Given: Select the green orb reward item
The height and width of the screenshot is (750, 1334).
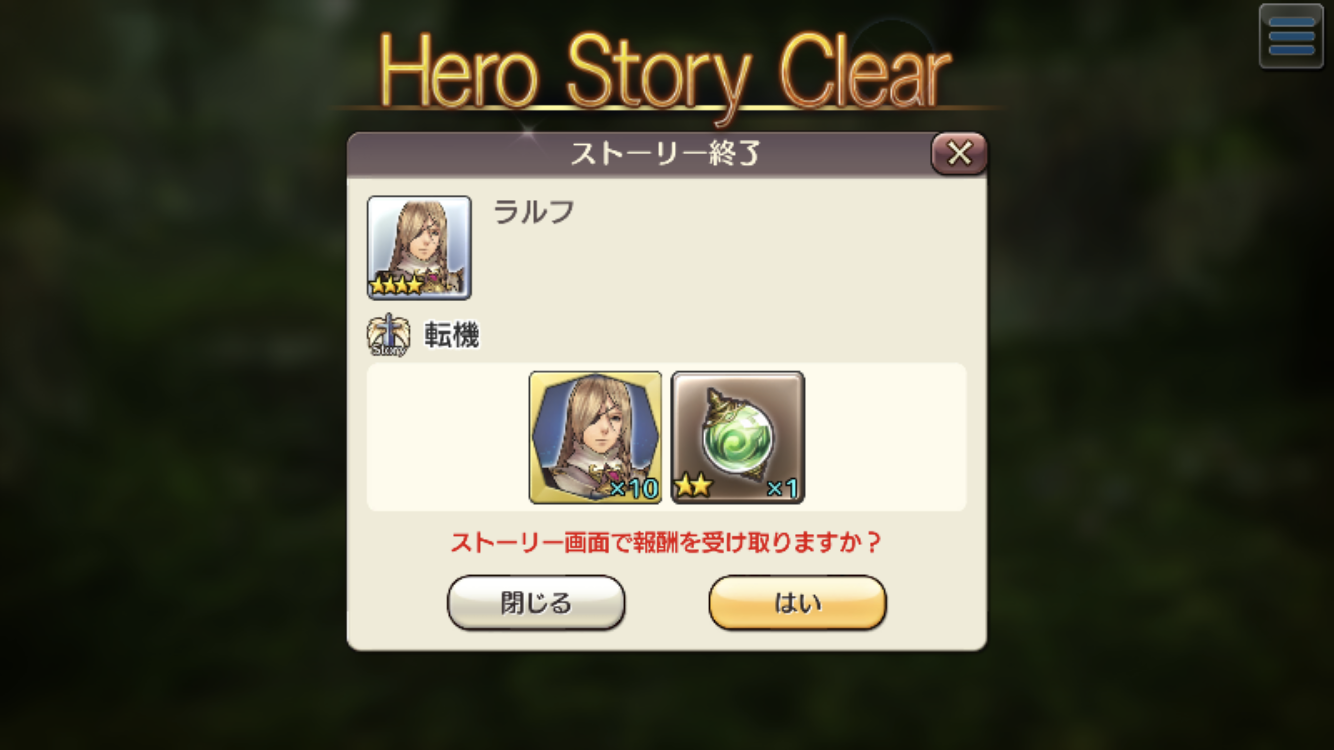Looking at the screenshot, I should pos(738,437).
